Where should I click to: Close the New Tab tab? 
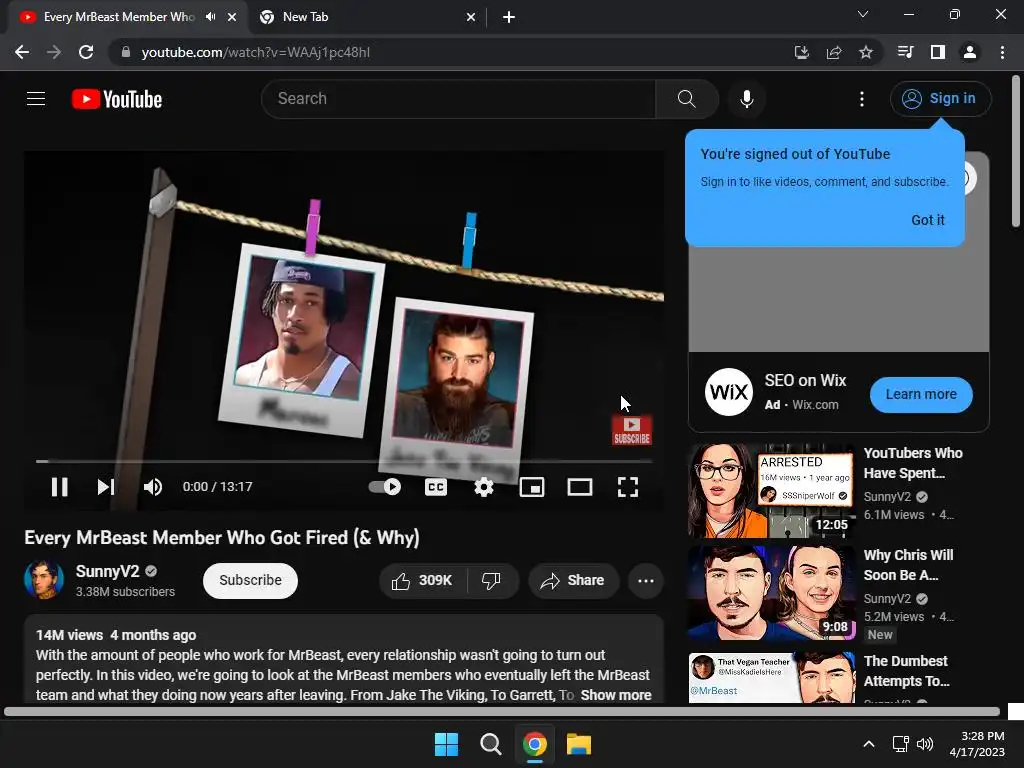471,17
